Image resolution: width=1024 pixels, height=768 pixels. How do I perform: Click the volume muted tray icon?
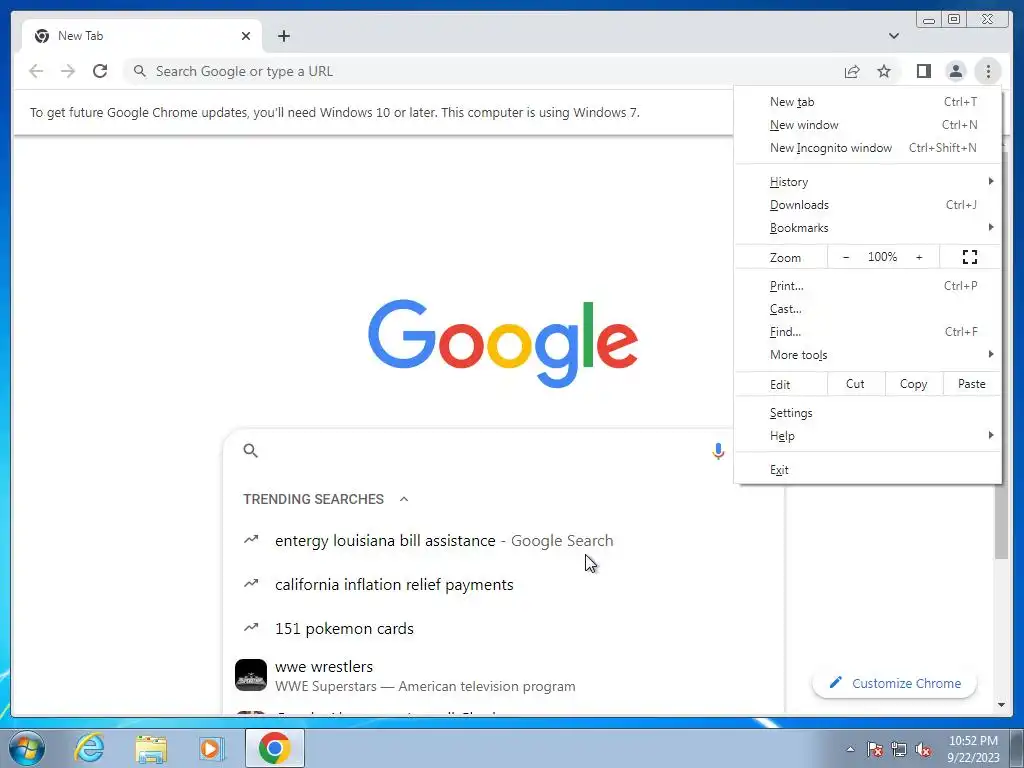923,749
